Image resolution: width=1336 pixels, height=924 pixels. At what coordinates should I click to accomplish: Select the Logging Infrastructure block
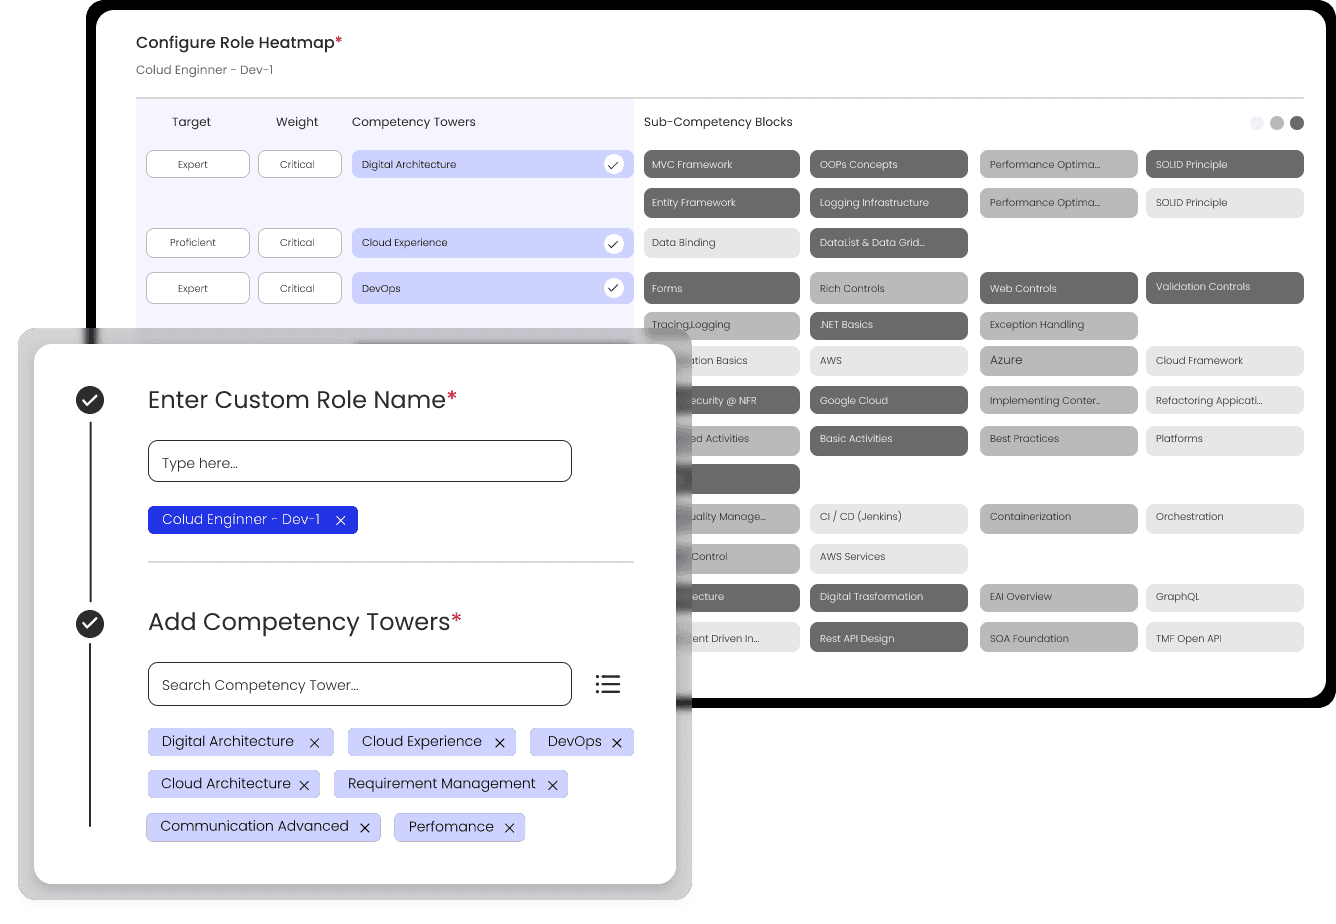(x=889, y=203)
